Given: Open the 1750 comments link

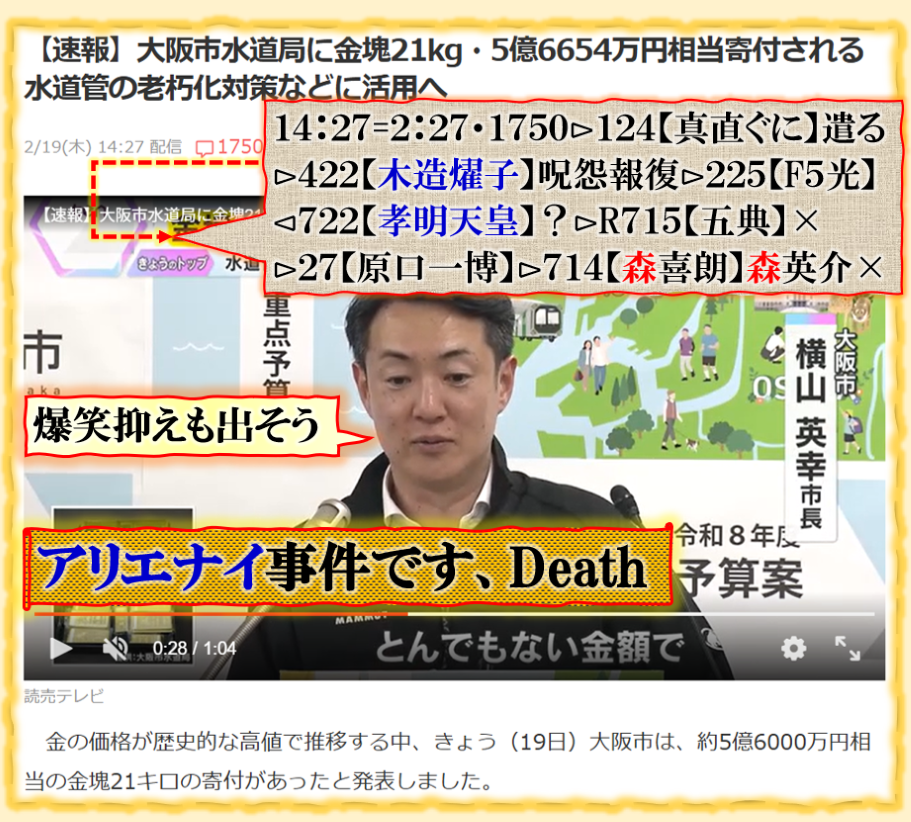Looking at the screenshot, I should [x=240, y=147].
